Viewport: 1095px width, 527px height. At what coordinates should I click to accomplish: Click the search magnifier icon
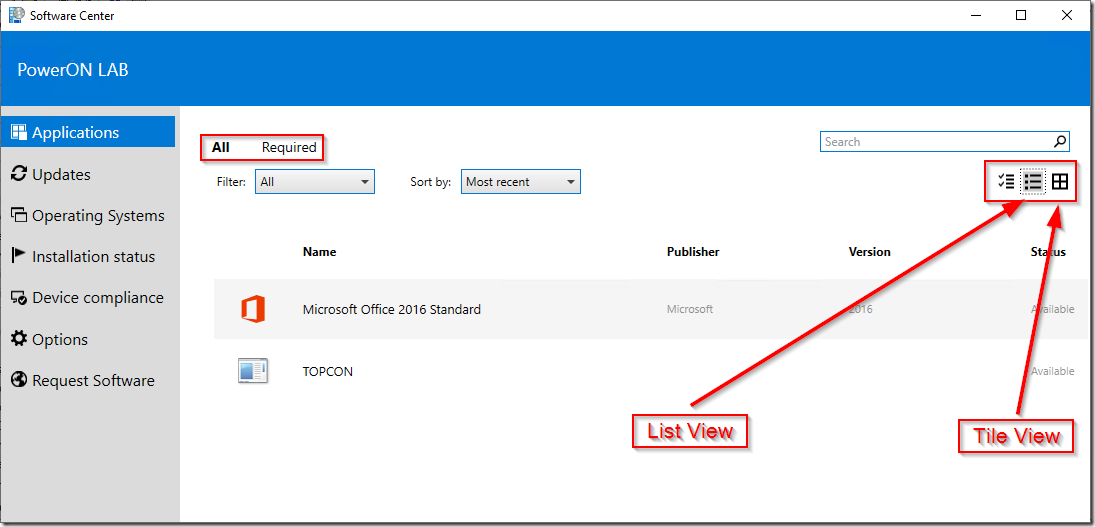pyautogui.click(x=1060, y=142)
